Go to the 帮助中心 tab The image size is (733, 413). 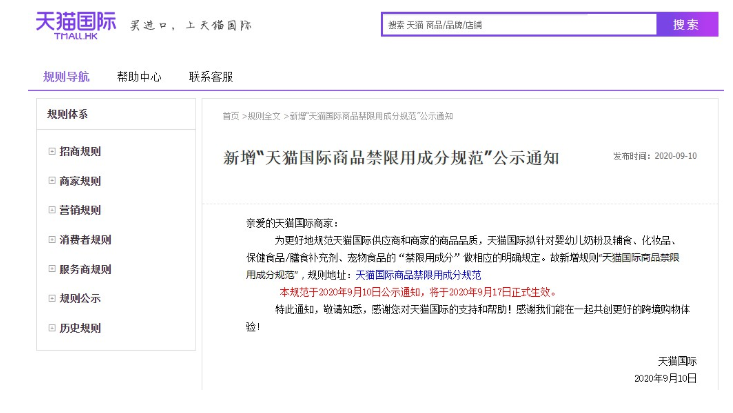[x=139, y=77]
